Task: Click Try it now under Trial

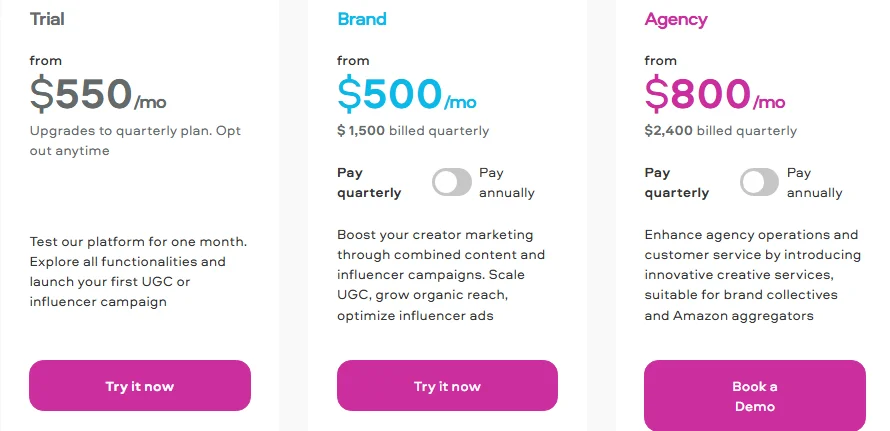Action: tap(140, 386)
